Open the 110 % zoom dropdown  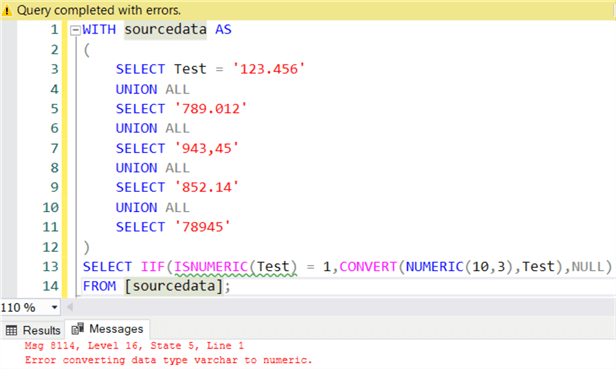55,307
